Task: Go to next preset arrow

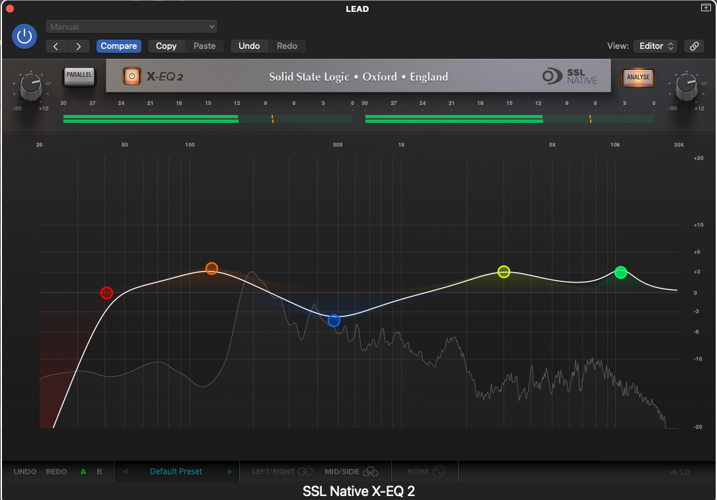Action: (x=79, y=46)
